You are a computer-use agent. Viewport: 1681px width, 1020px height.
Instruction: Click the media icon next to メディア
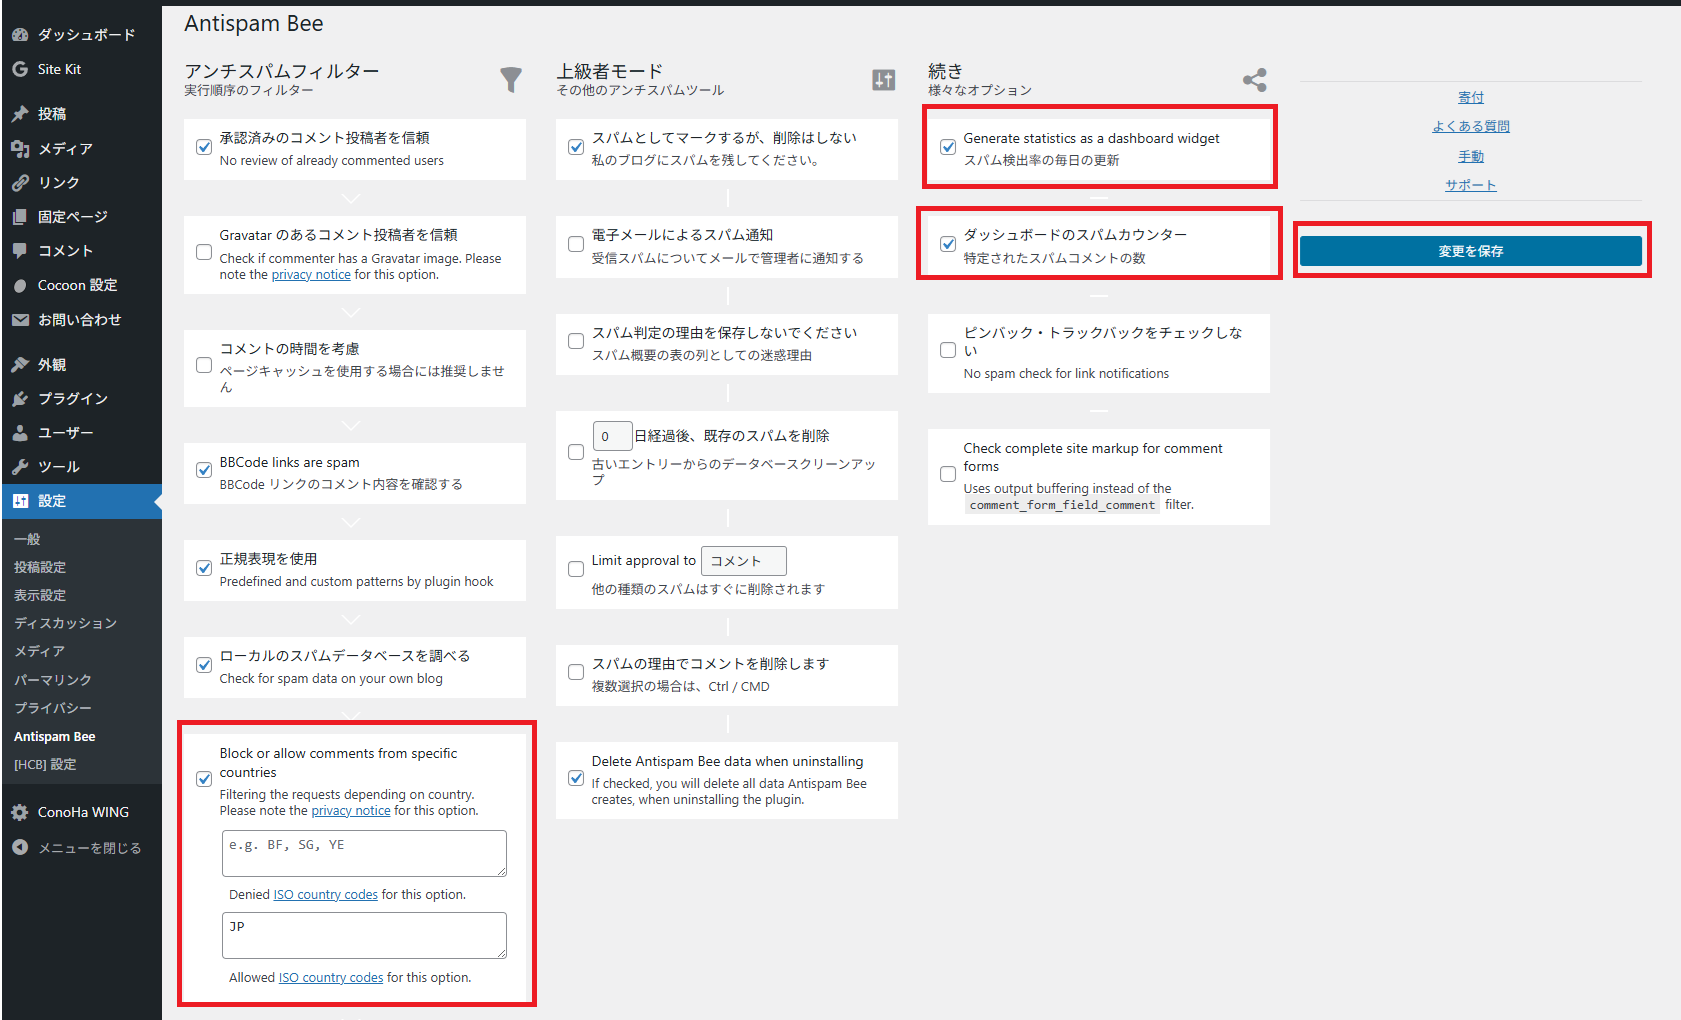pos(20,148)
